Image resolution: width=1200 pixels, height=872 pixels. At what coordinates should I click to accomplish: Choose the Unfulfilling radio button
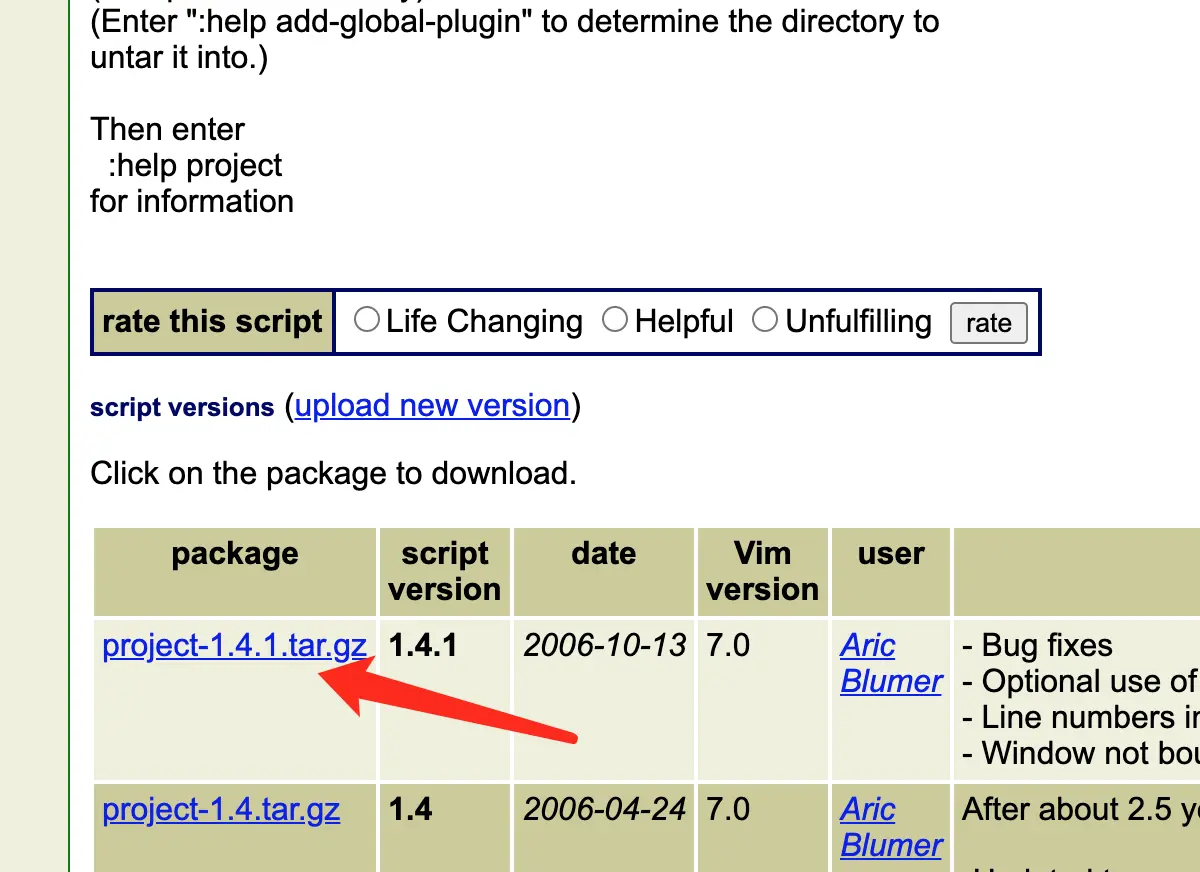766,320
